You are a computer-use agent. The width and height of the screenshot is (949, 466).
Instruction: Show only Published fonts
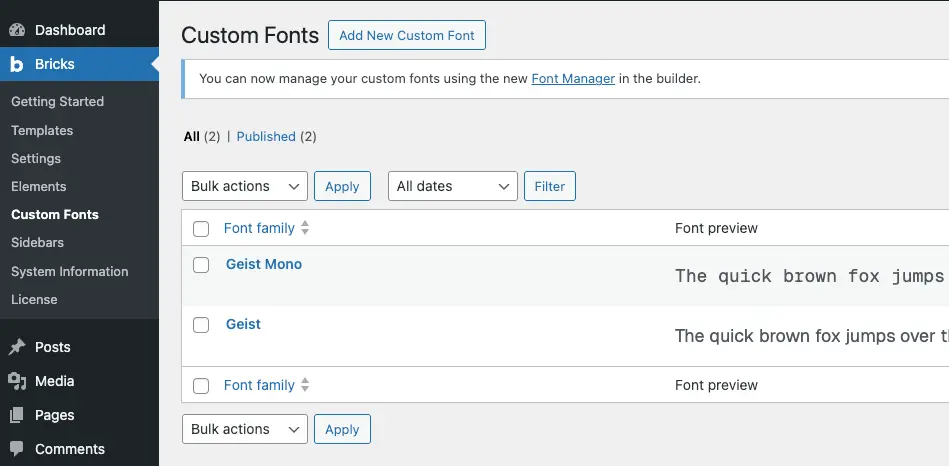click(266, 137)
